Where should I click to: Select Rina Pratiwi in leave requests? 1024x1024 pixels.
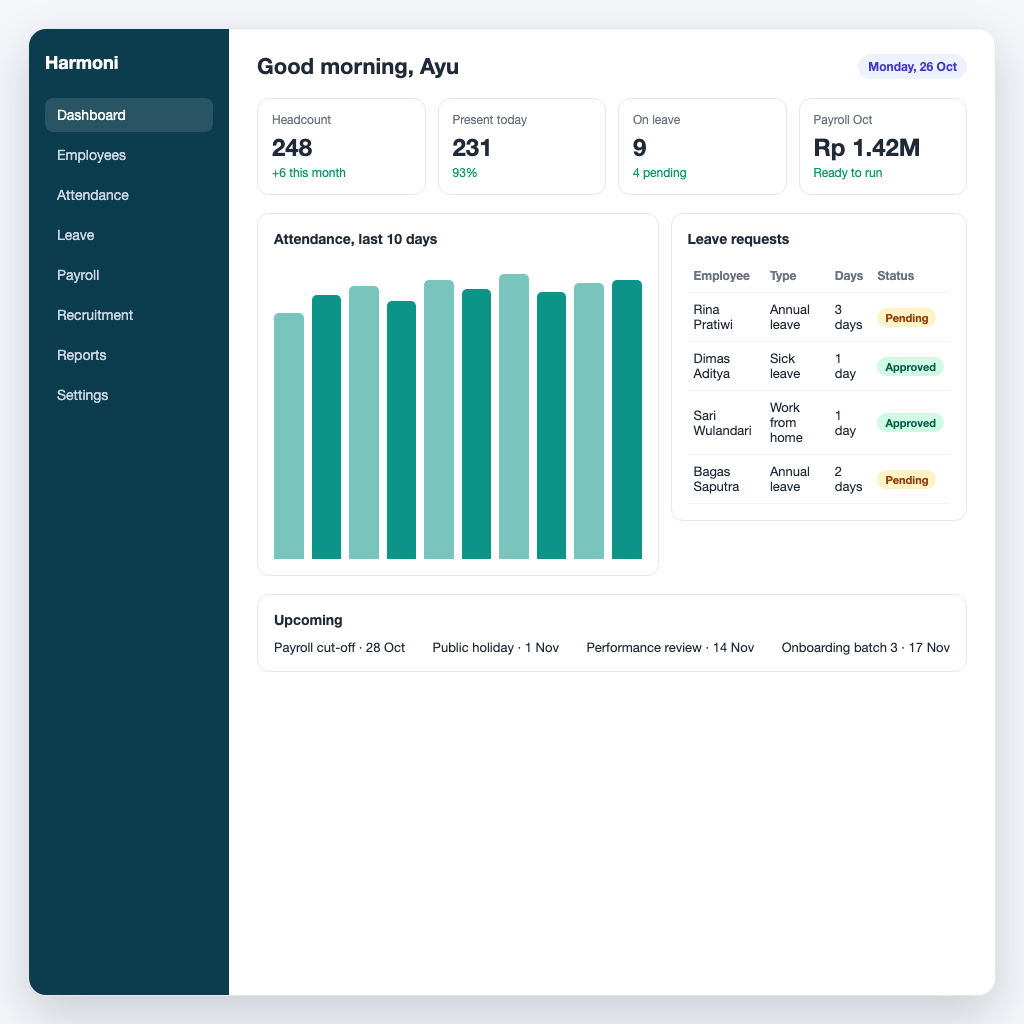pyautogui.click(x=713, y=317)
